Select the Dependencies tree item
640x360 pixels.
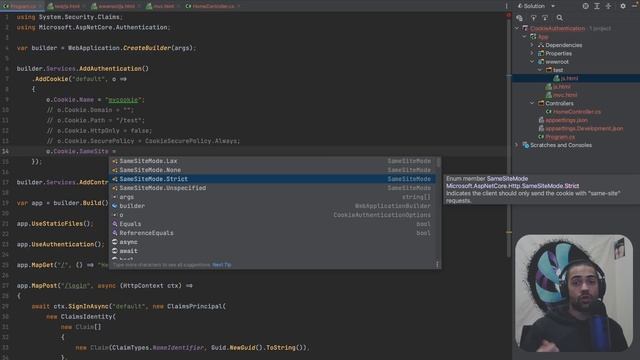pyautogui.click(x=564, y=45)
